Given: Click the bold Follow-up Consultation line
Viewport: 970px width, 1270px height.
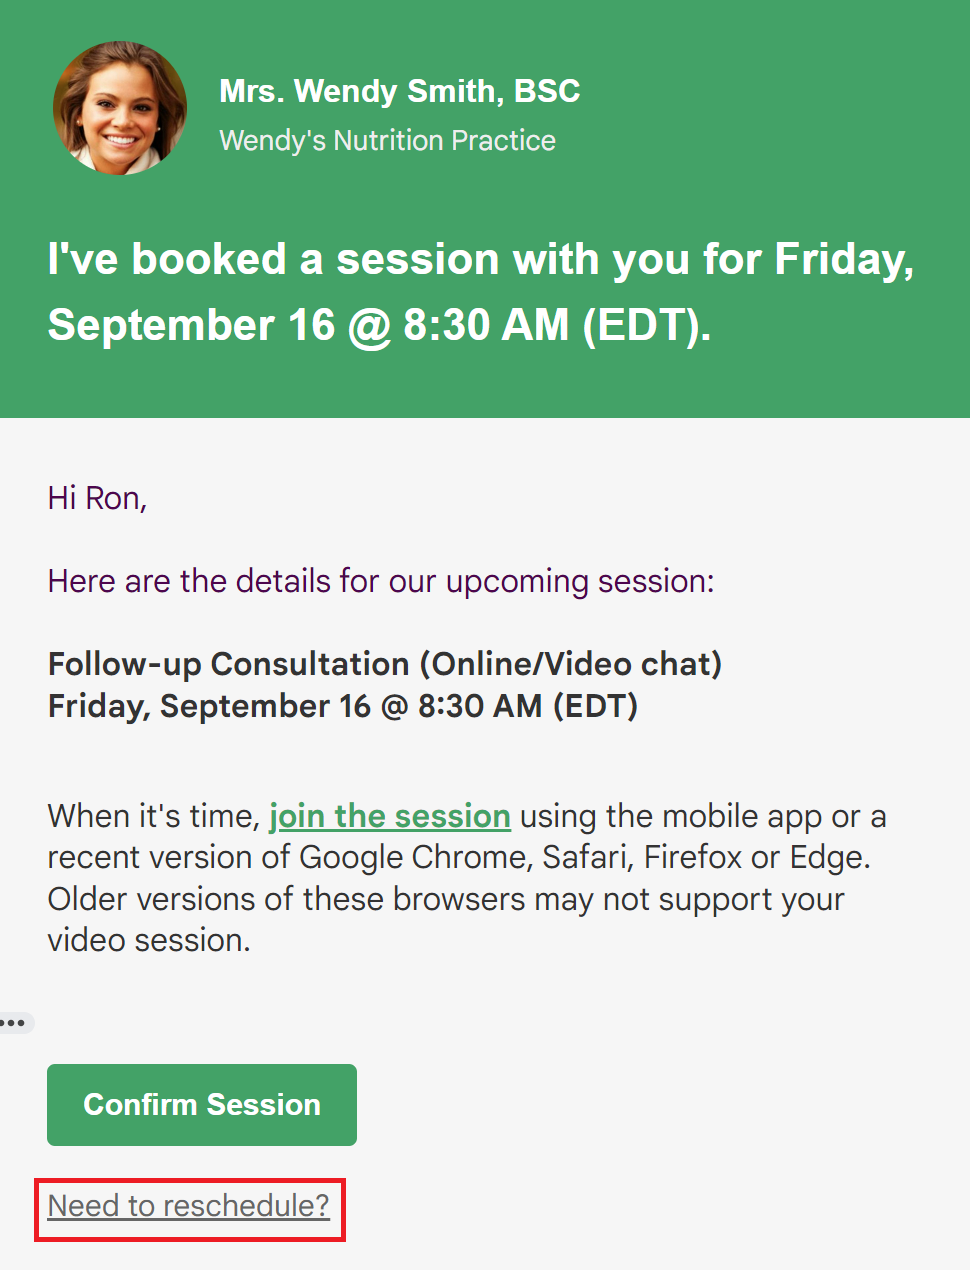Looking at the screenshot, I should (x=385, y=664).
